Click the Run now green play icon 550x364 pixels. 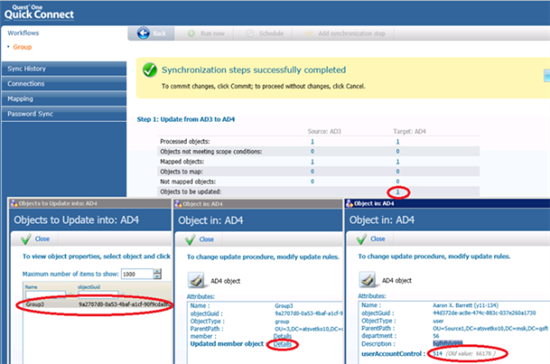point(191,34)
